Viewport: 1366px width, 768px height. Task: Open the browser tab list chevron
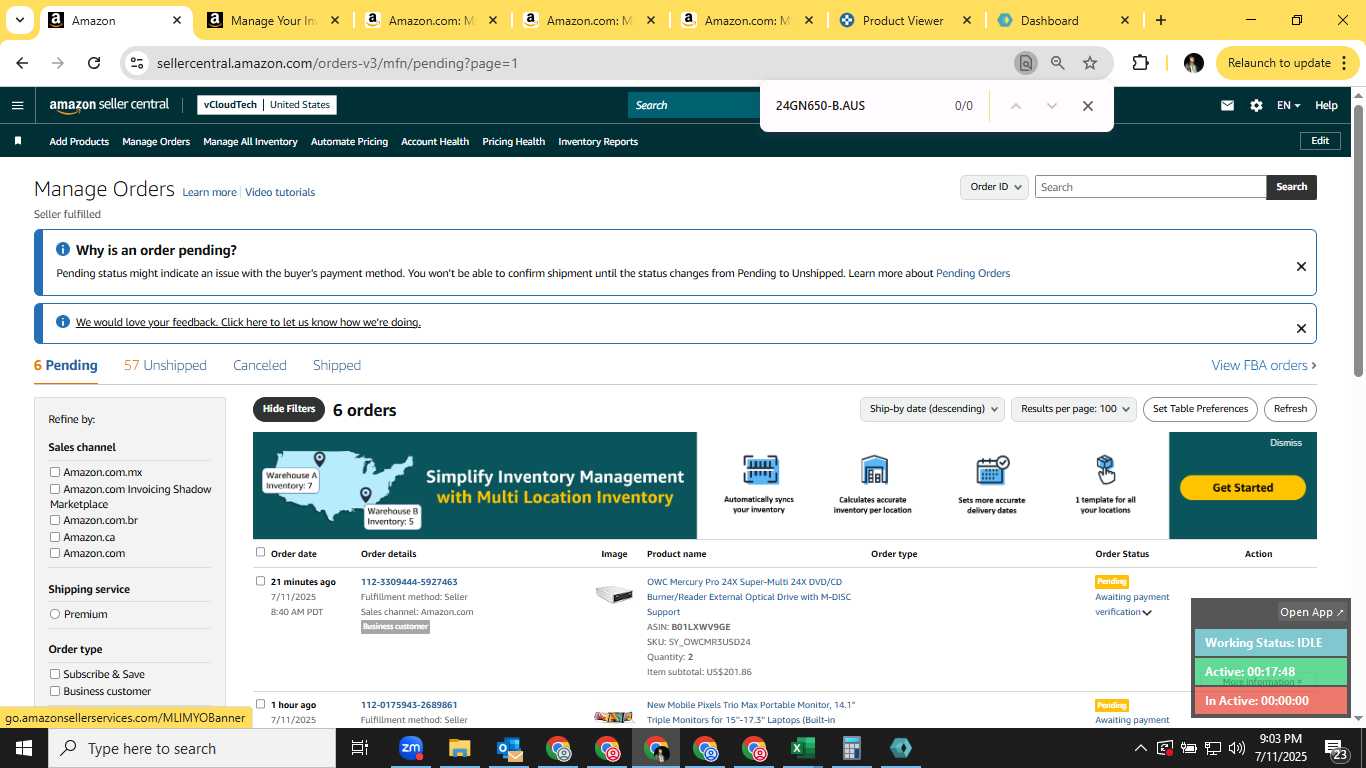[x=19, y=20]
